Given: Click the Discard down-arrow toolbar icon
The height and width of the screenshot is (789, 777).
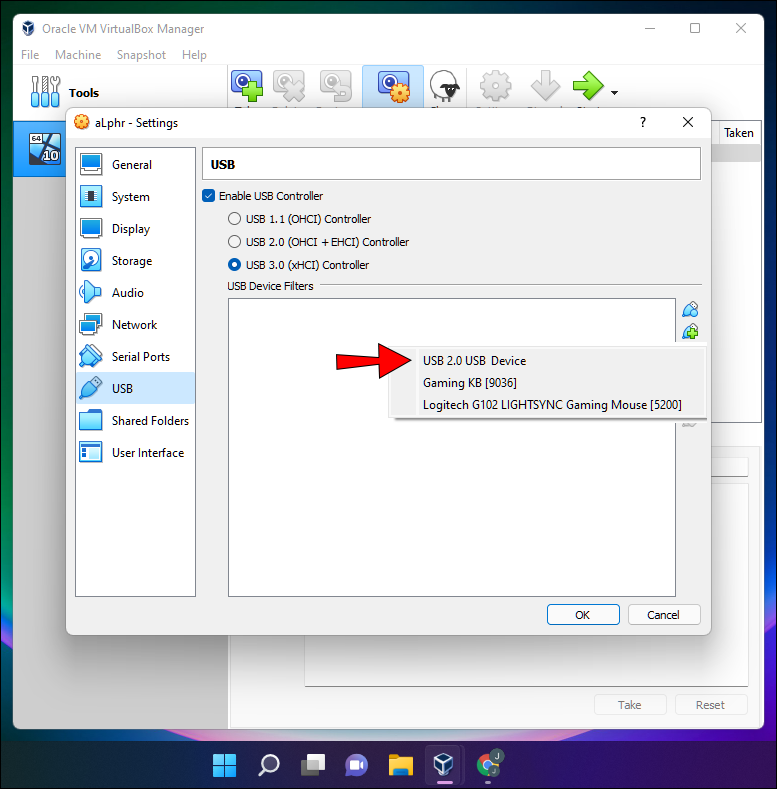Looking at the screenshot, I should coord(546,86).
